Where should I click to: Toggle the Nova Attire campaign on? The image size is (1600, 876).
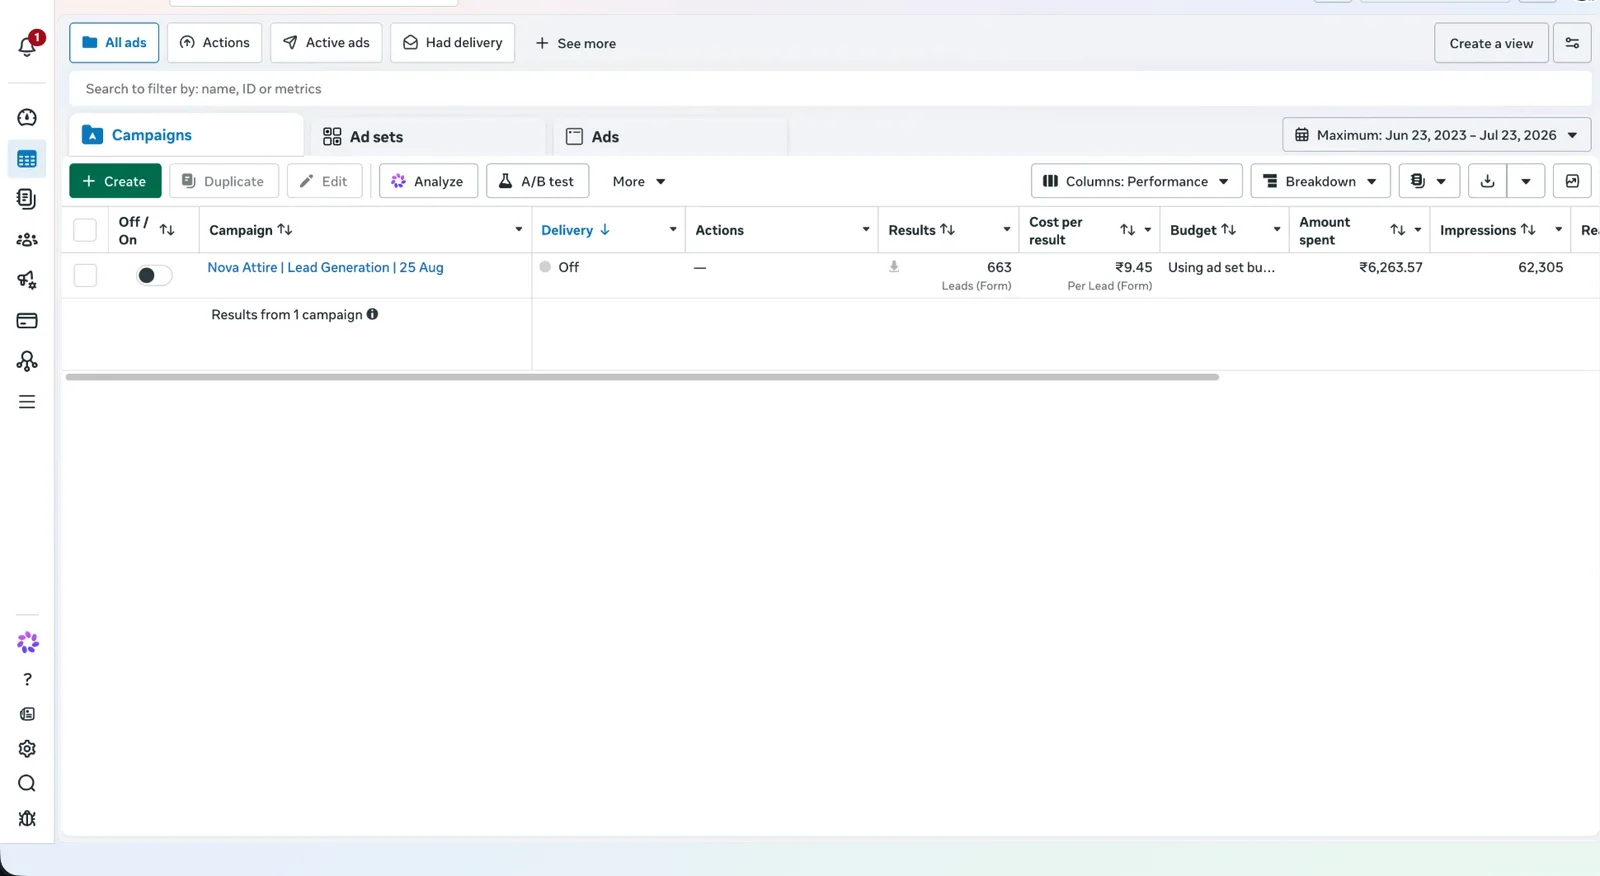(154, 275)
